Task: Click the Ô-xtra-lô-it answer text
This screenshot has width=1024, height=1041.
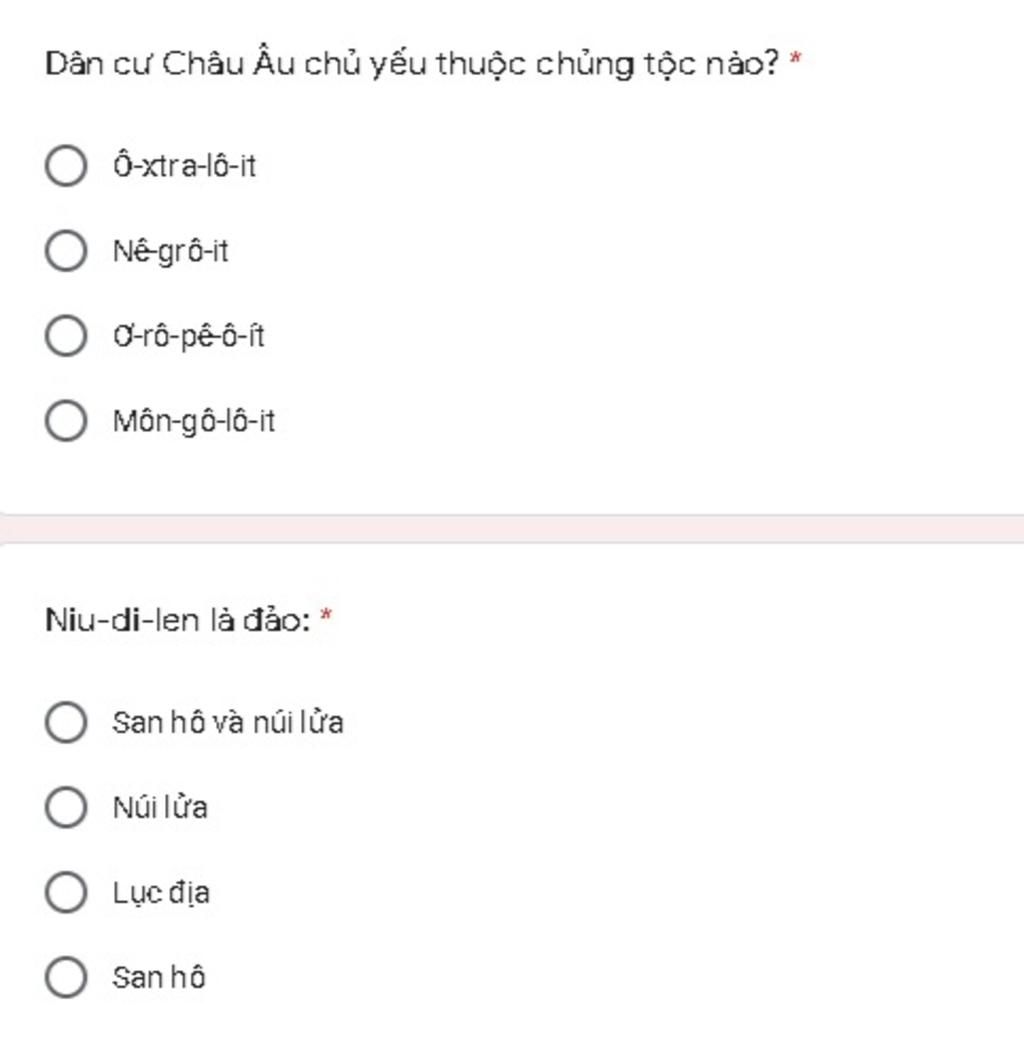Action: 184,166
